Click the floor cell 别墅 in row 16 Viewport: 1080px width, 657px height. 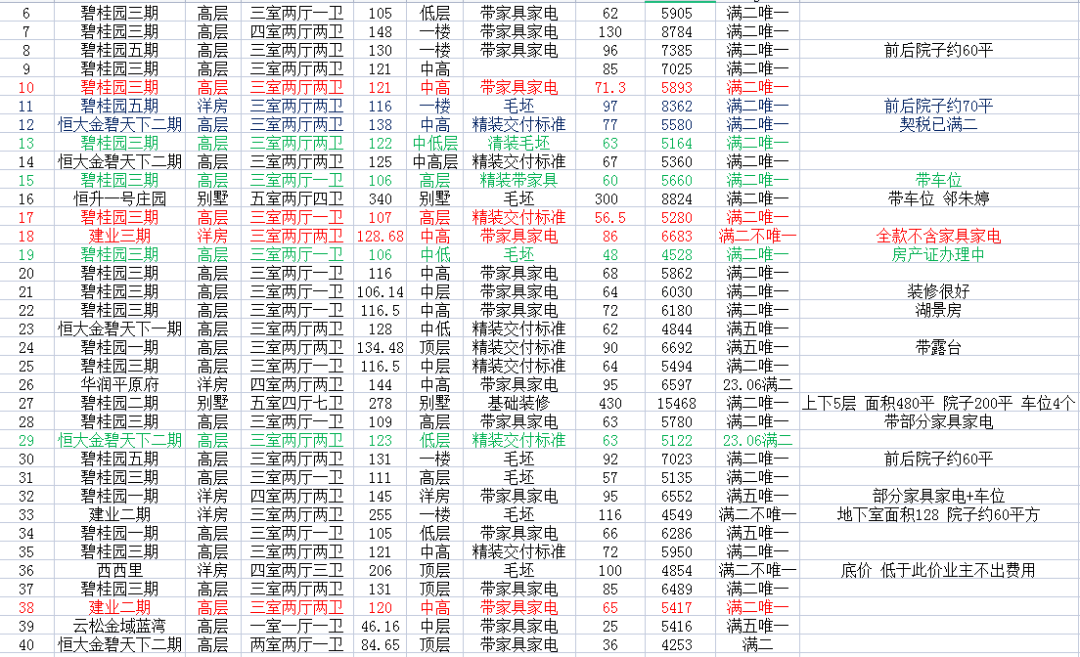[x=435, y=199]
